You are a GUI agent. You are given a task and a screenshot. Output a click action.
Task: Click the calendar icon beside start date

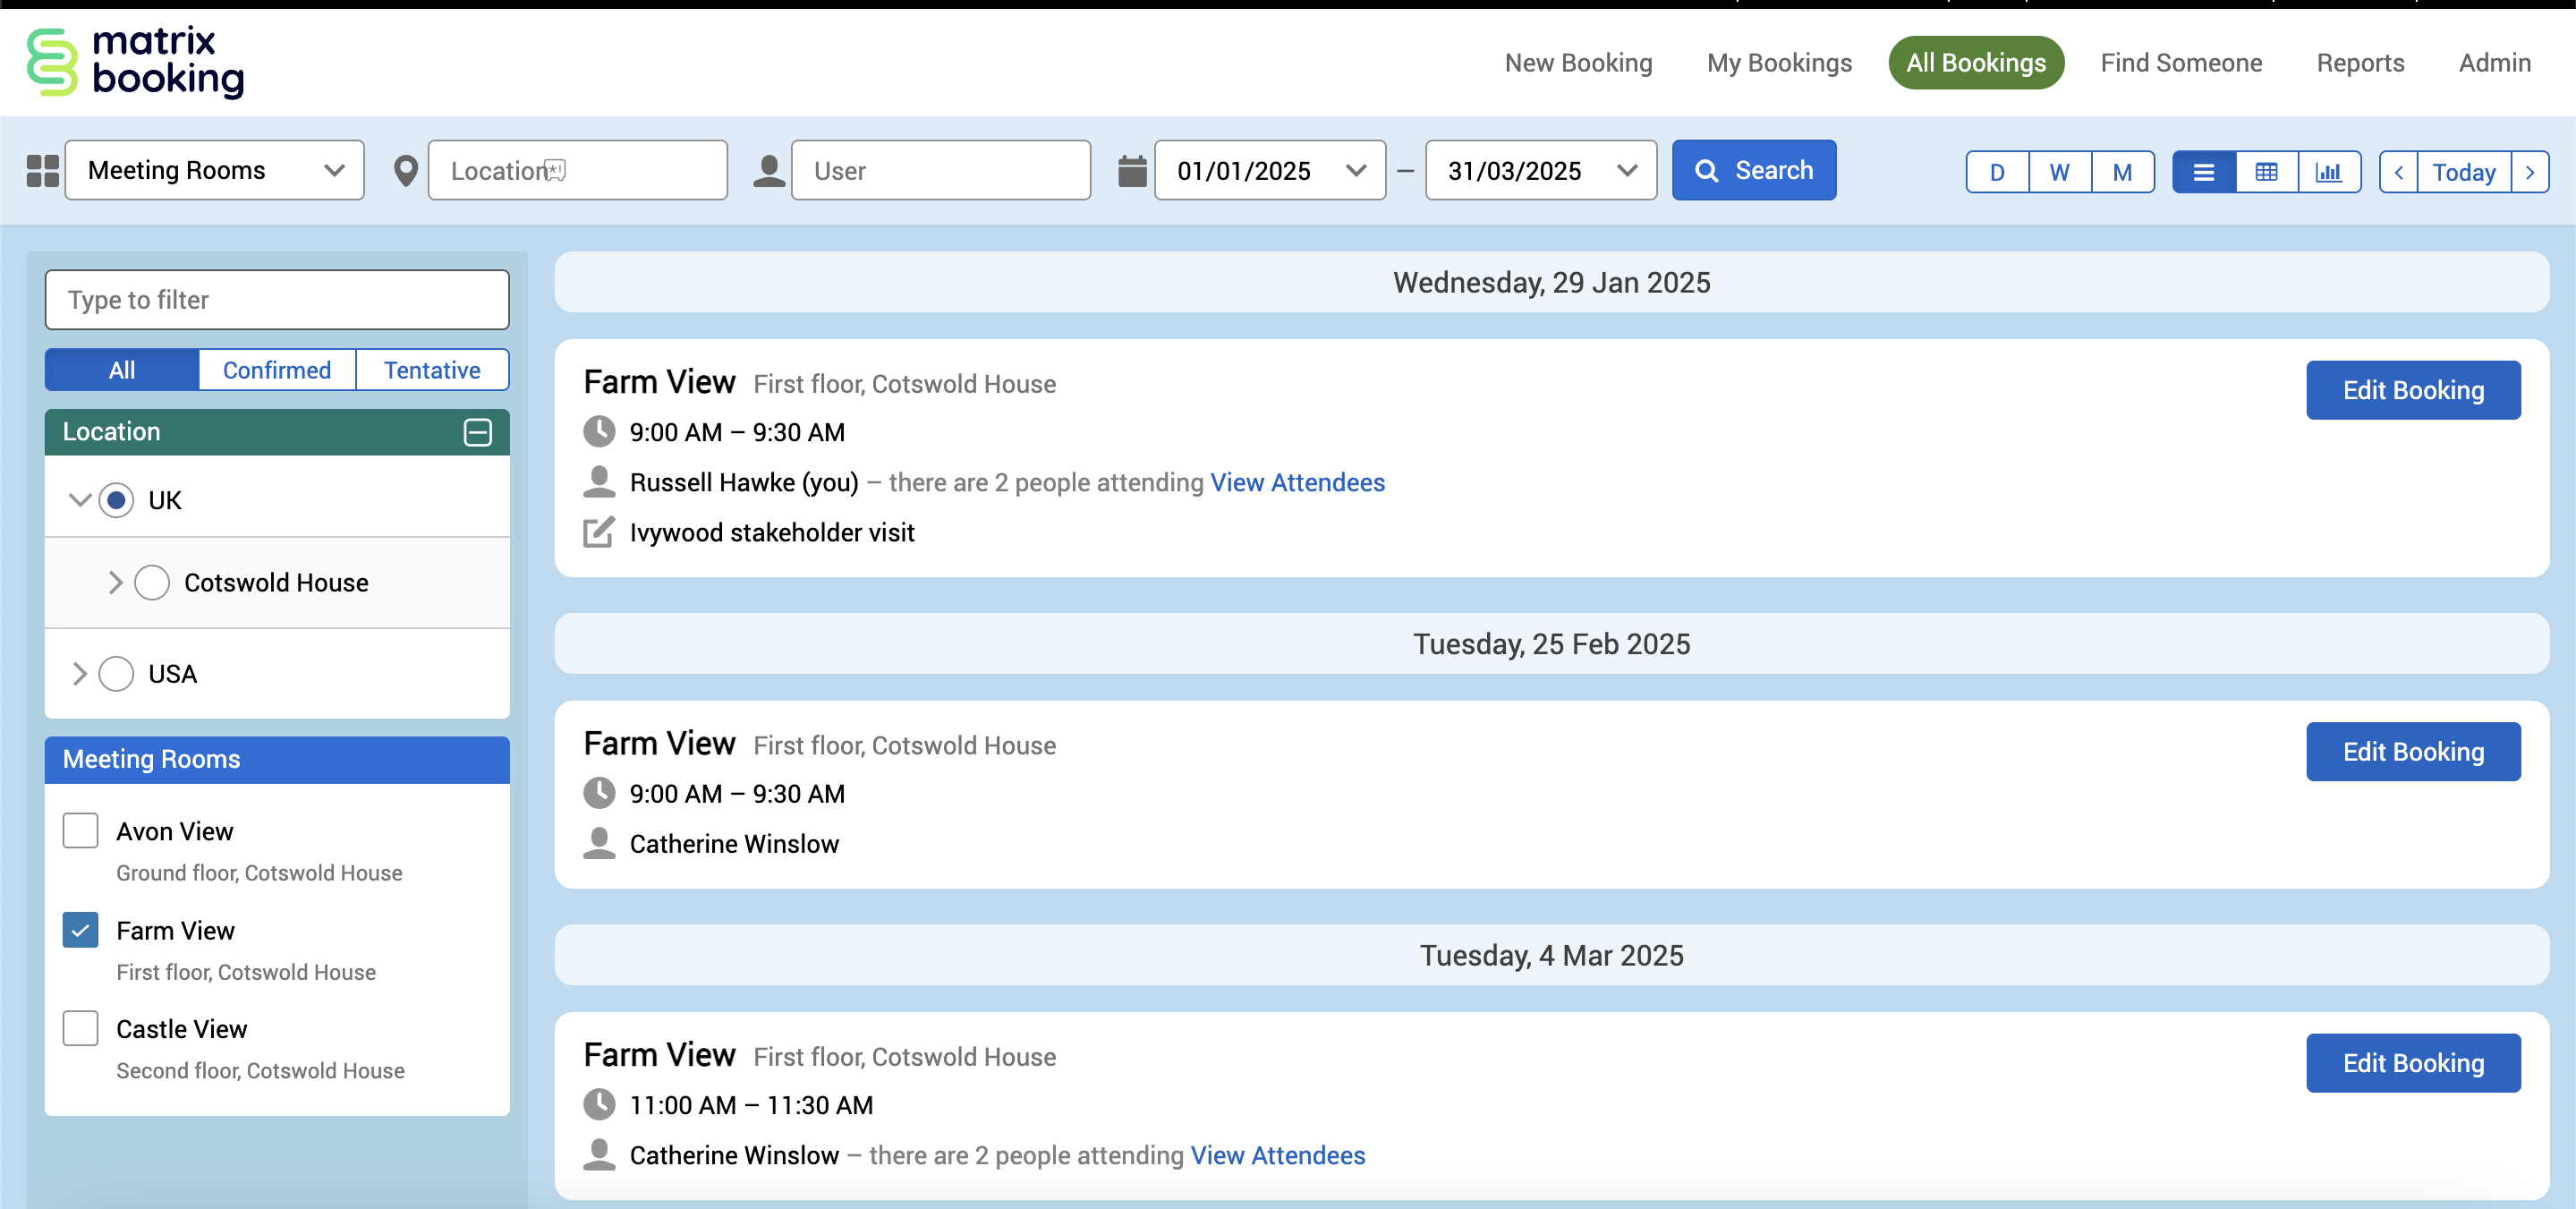[x=1132, y=171]
